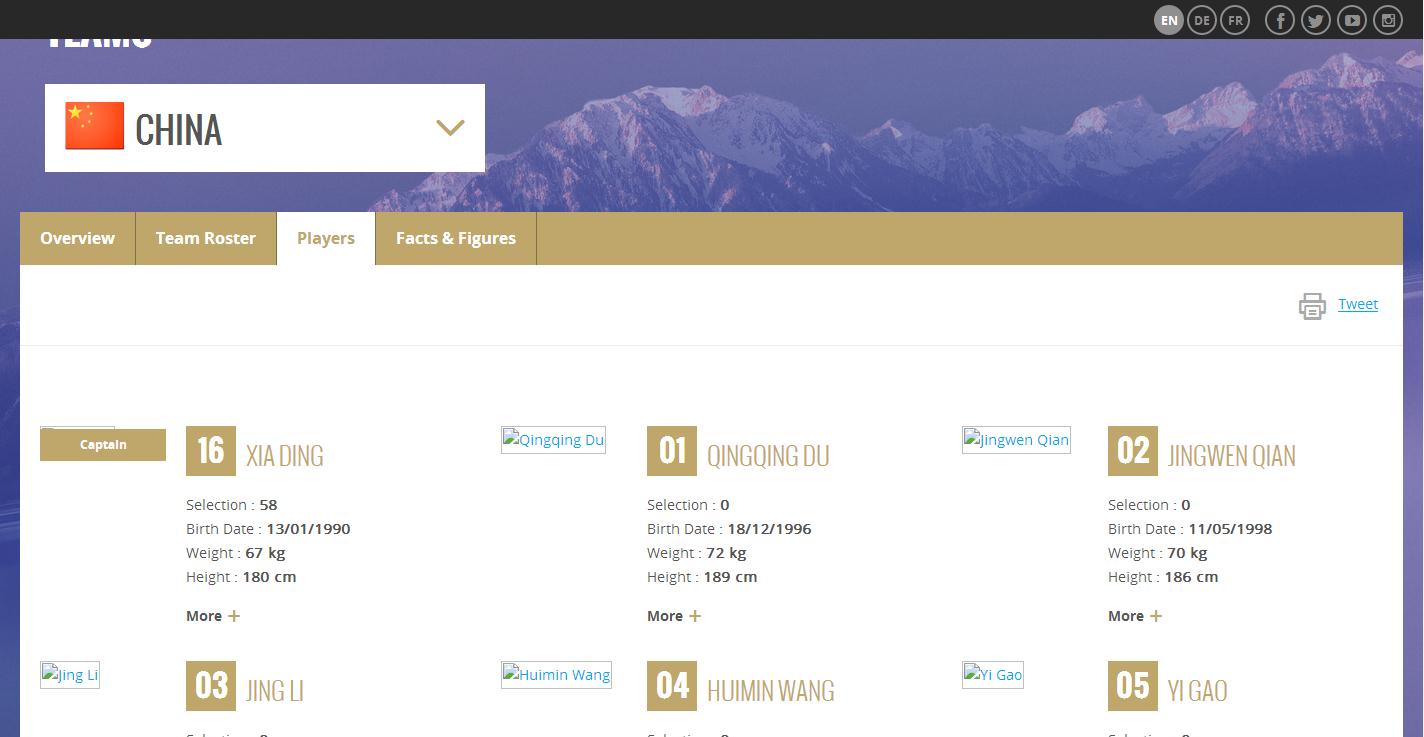
Task: Click jersey number 16 badge
Action: point(211,451)
